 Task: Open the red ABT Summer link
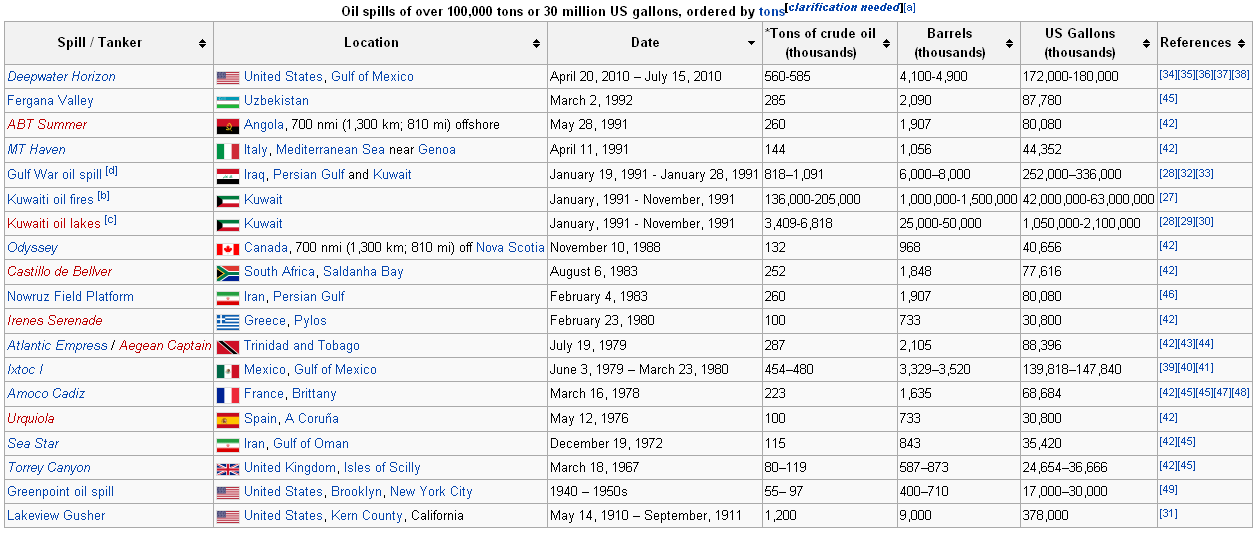pos(47,125)
